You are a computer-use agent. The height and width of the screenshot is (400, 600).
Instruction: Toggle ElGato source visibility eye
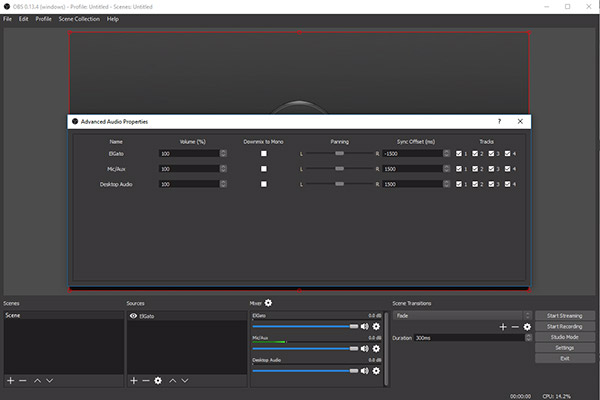point(133,316)
